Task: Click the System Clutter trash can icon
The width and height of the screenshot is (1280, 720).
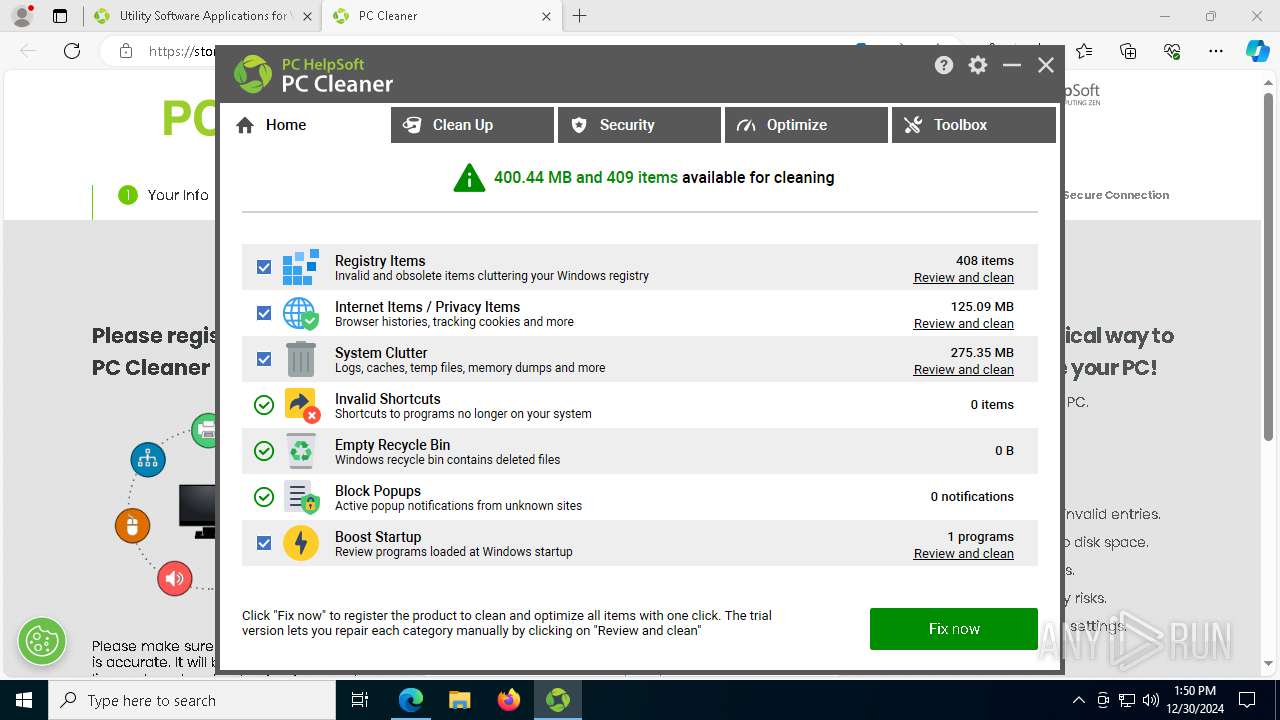Action: 301,359
